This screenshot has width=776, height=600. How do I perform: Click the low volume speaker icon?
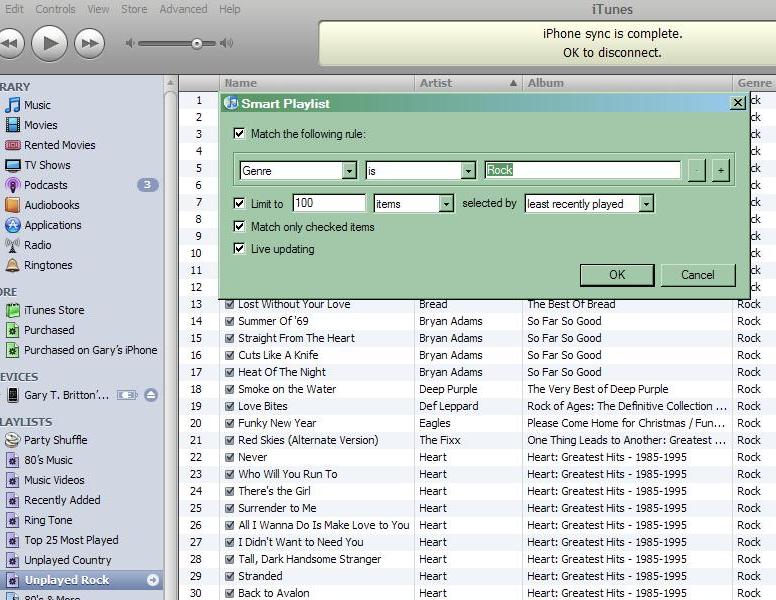pyautogui.click(x=130, y=44)
